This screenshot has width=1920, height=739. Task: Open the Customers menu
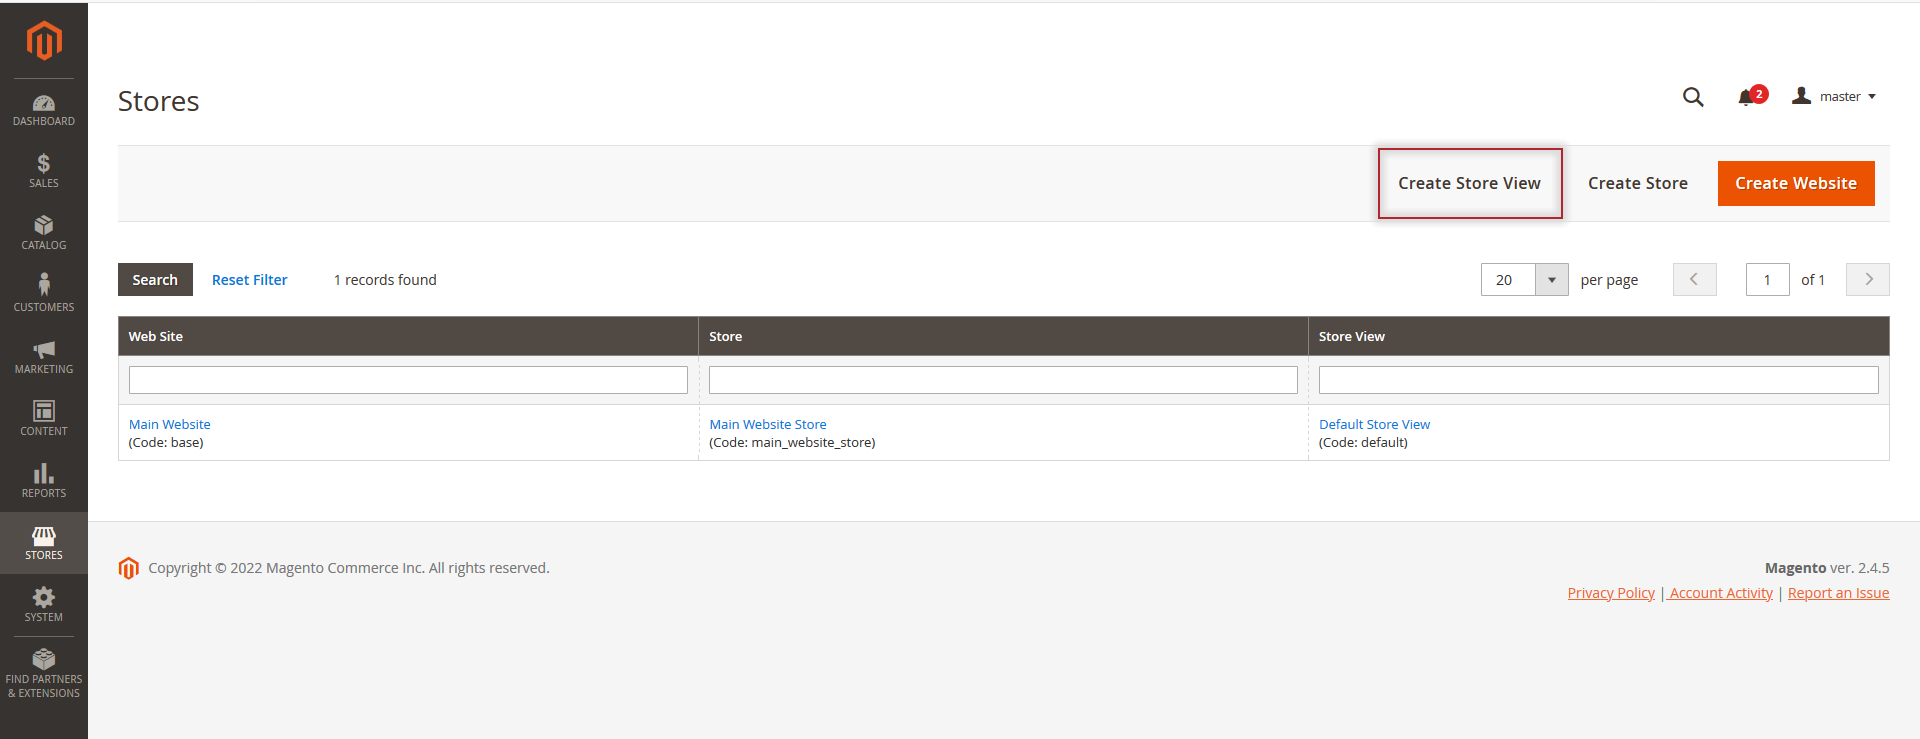click(x=44, y=295)
